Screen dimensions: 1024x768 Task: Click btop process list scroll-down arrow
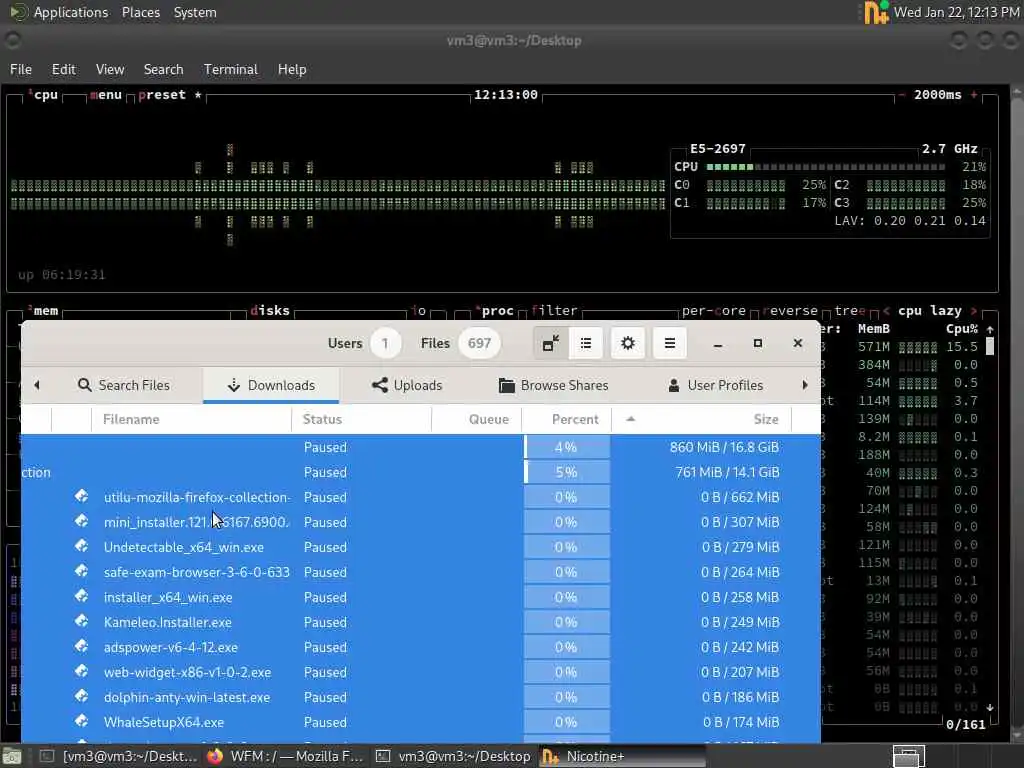click(x=990, y=708)
